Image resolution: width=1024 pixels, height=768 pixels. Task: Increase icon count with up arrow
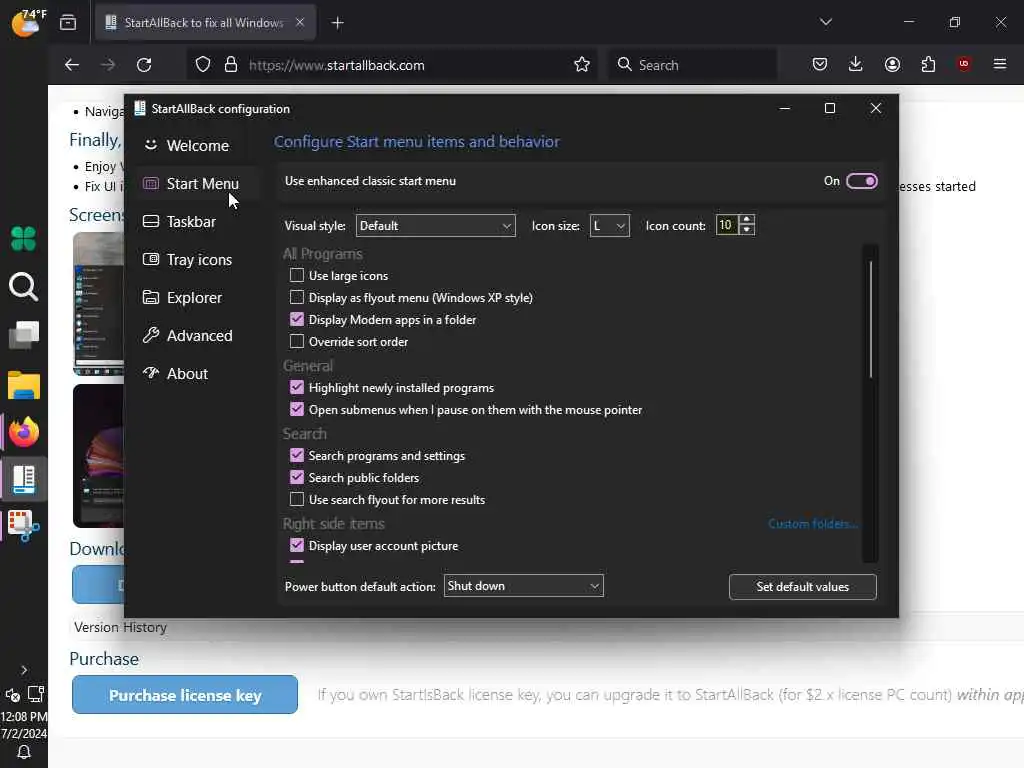[747, 220]
